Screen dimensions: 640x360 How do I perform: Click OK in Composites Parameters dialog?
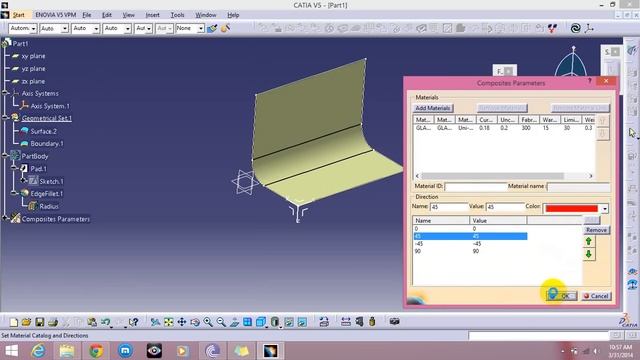[x=562, y=296]
